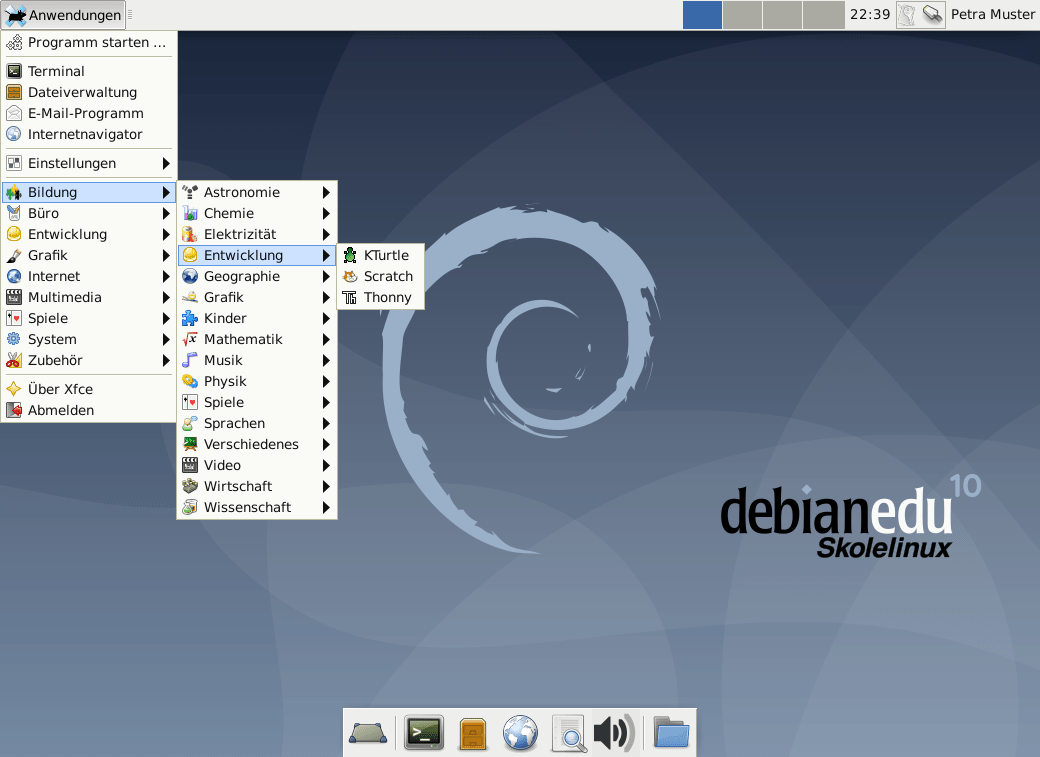Launch KTurtle from the Entwicklung submenu
Viewport: 1040px width, 757px height.
tap(380, 255)
